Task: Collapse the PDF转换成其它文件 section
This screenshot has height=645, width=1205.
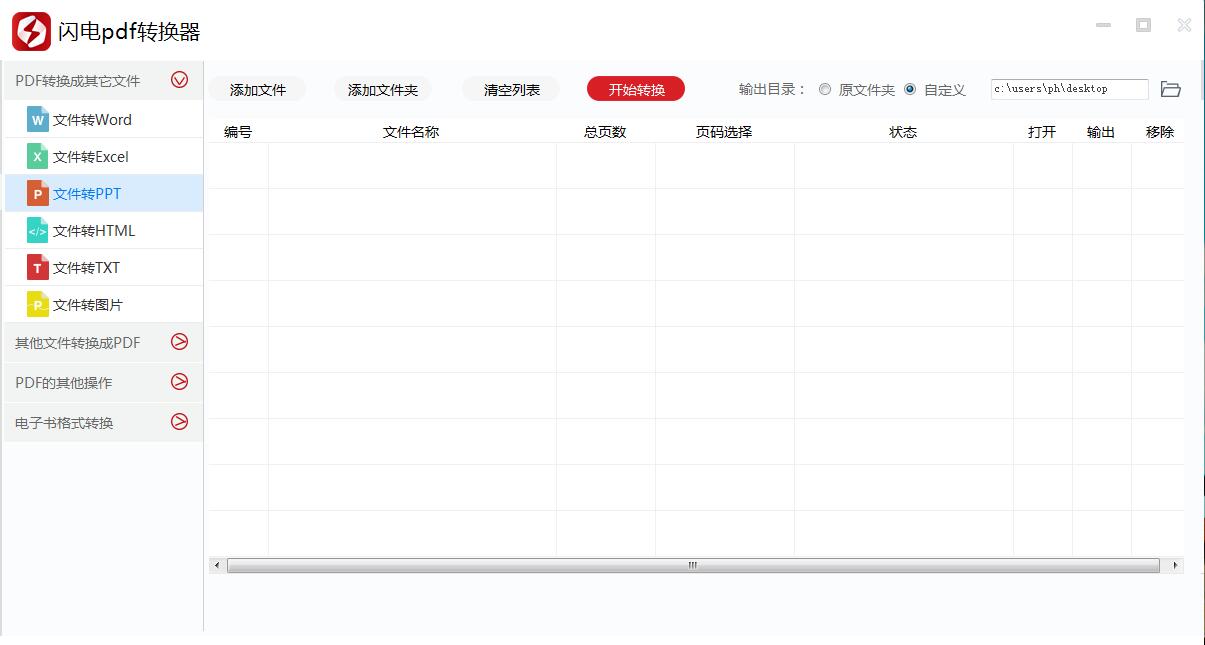Action: pyautogui.click(x=180, y=80)
